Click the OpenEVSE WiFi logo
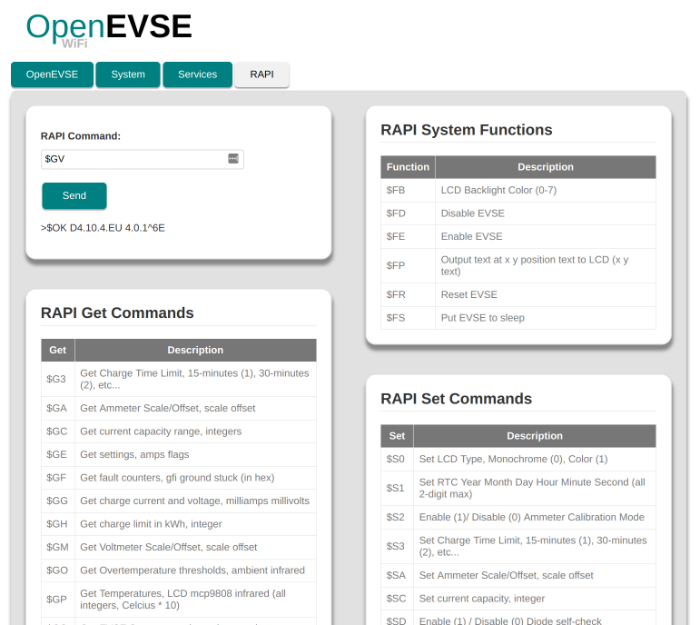 click(x=109, y=29)
